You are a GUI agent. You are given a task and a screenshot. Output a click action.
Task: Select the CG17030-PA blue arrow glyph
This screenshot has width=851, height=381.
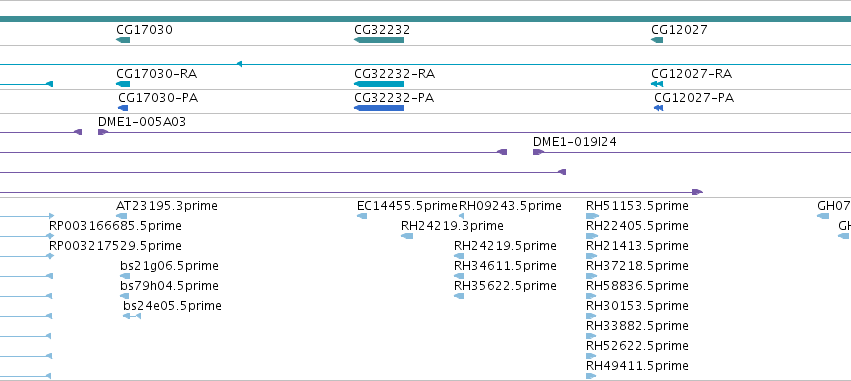123,108
